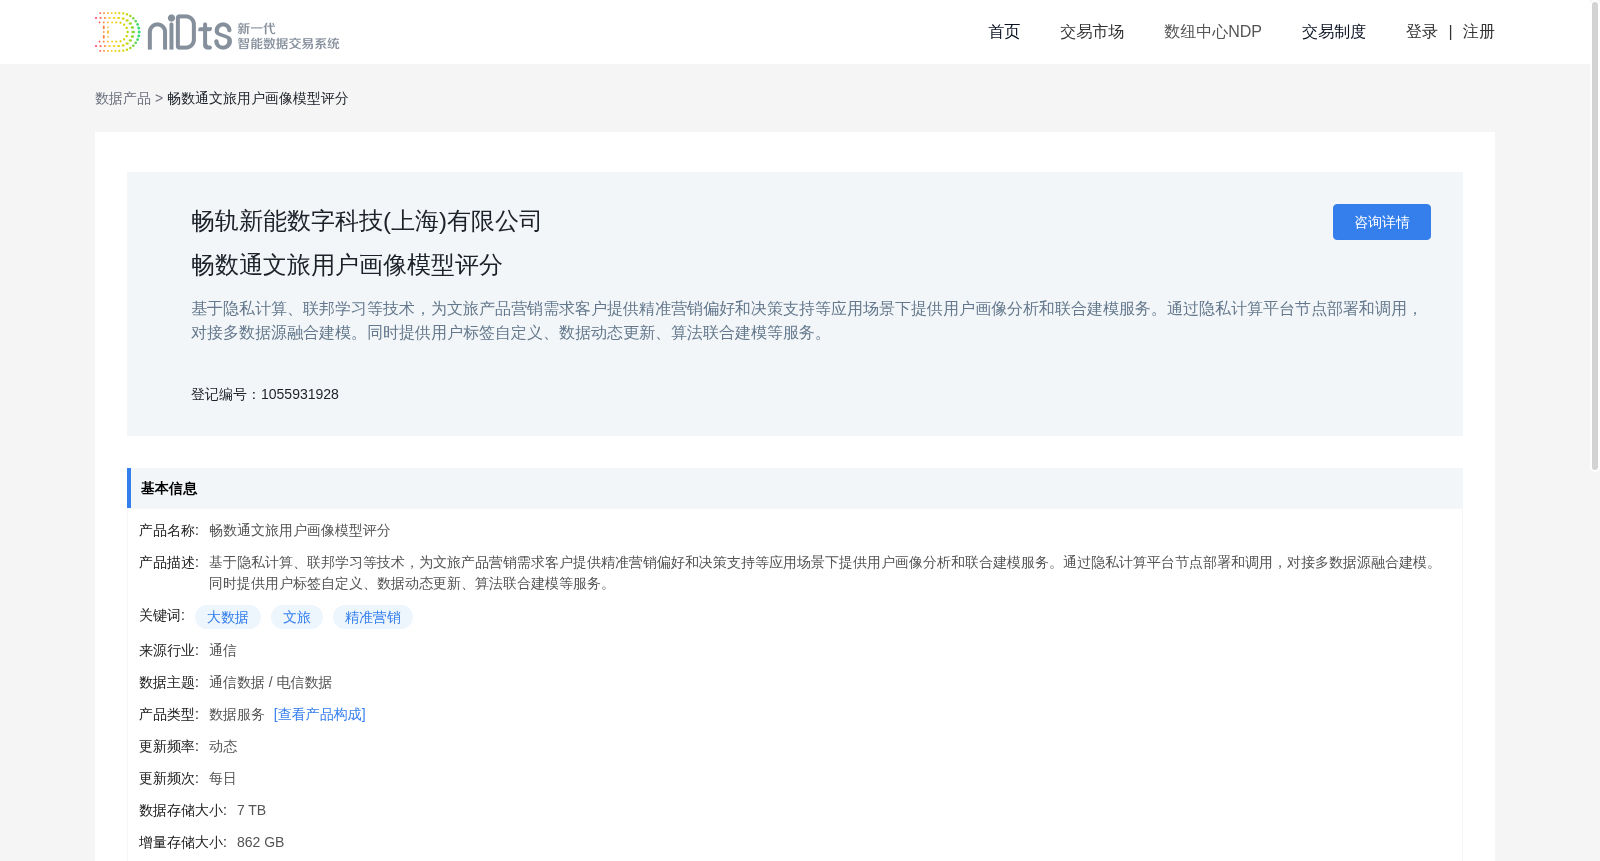Click the registration number 1055931928
This screenshot has height=861, width=1600.
point(300,394)
